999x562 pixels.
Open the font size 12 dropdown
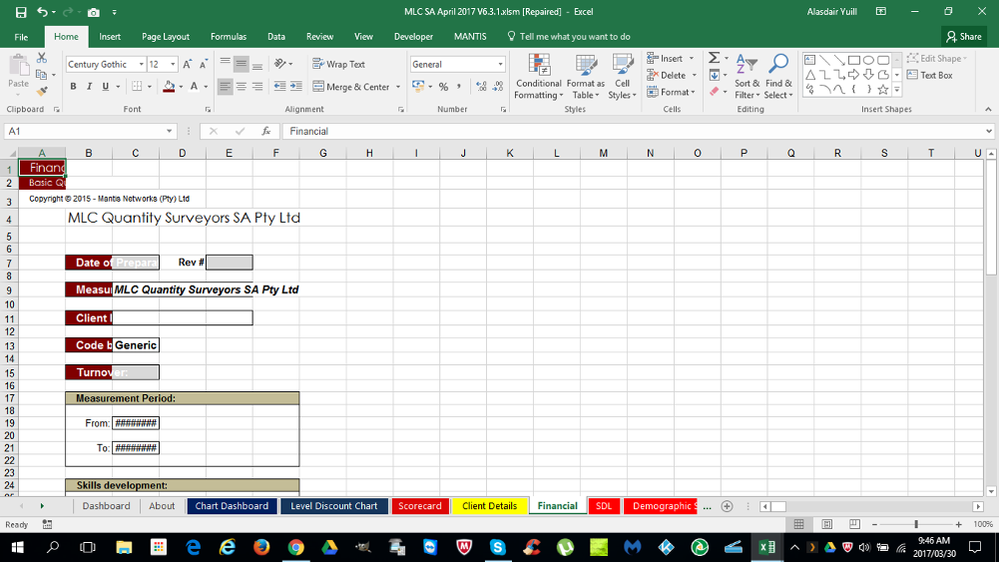click(x=173, y=64)
